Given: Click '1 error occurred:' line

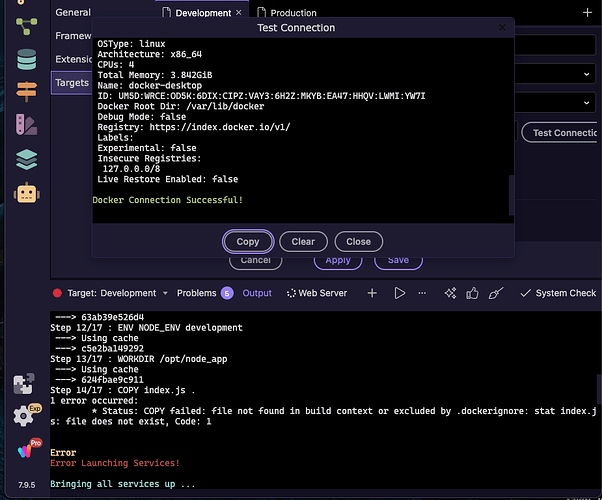Looking at the screenshot, I should click(94, 401).
